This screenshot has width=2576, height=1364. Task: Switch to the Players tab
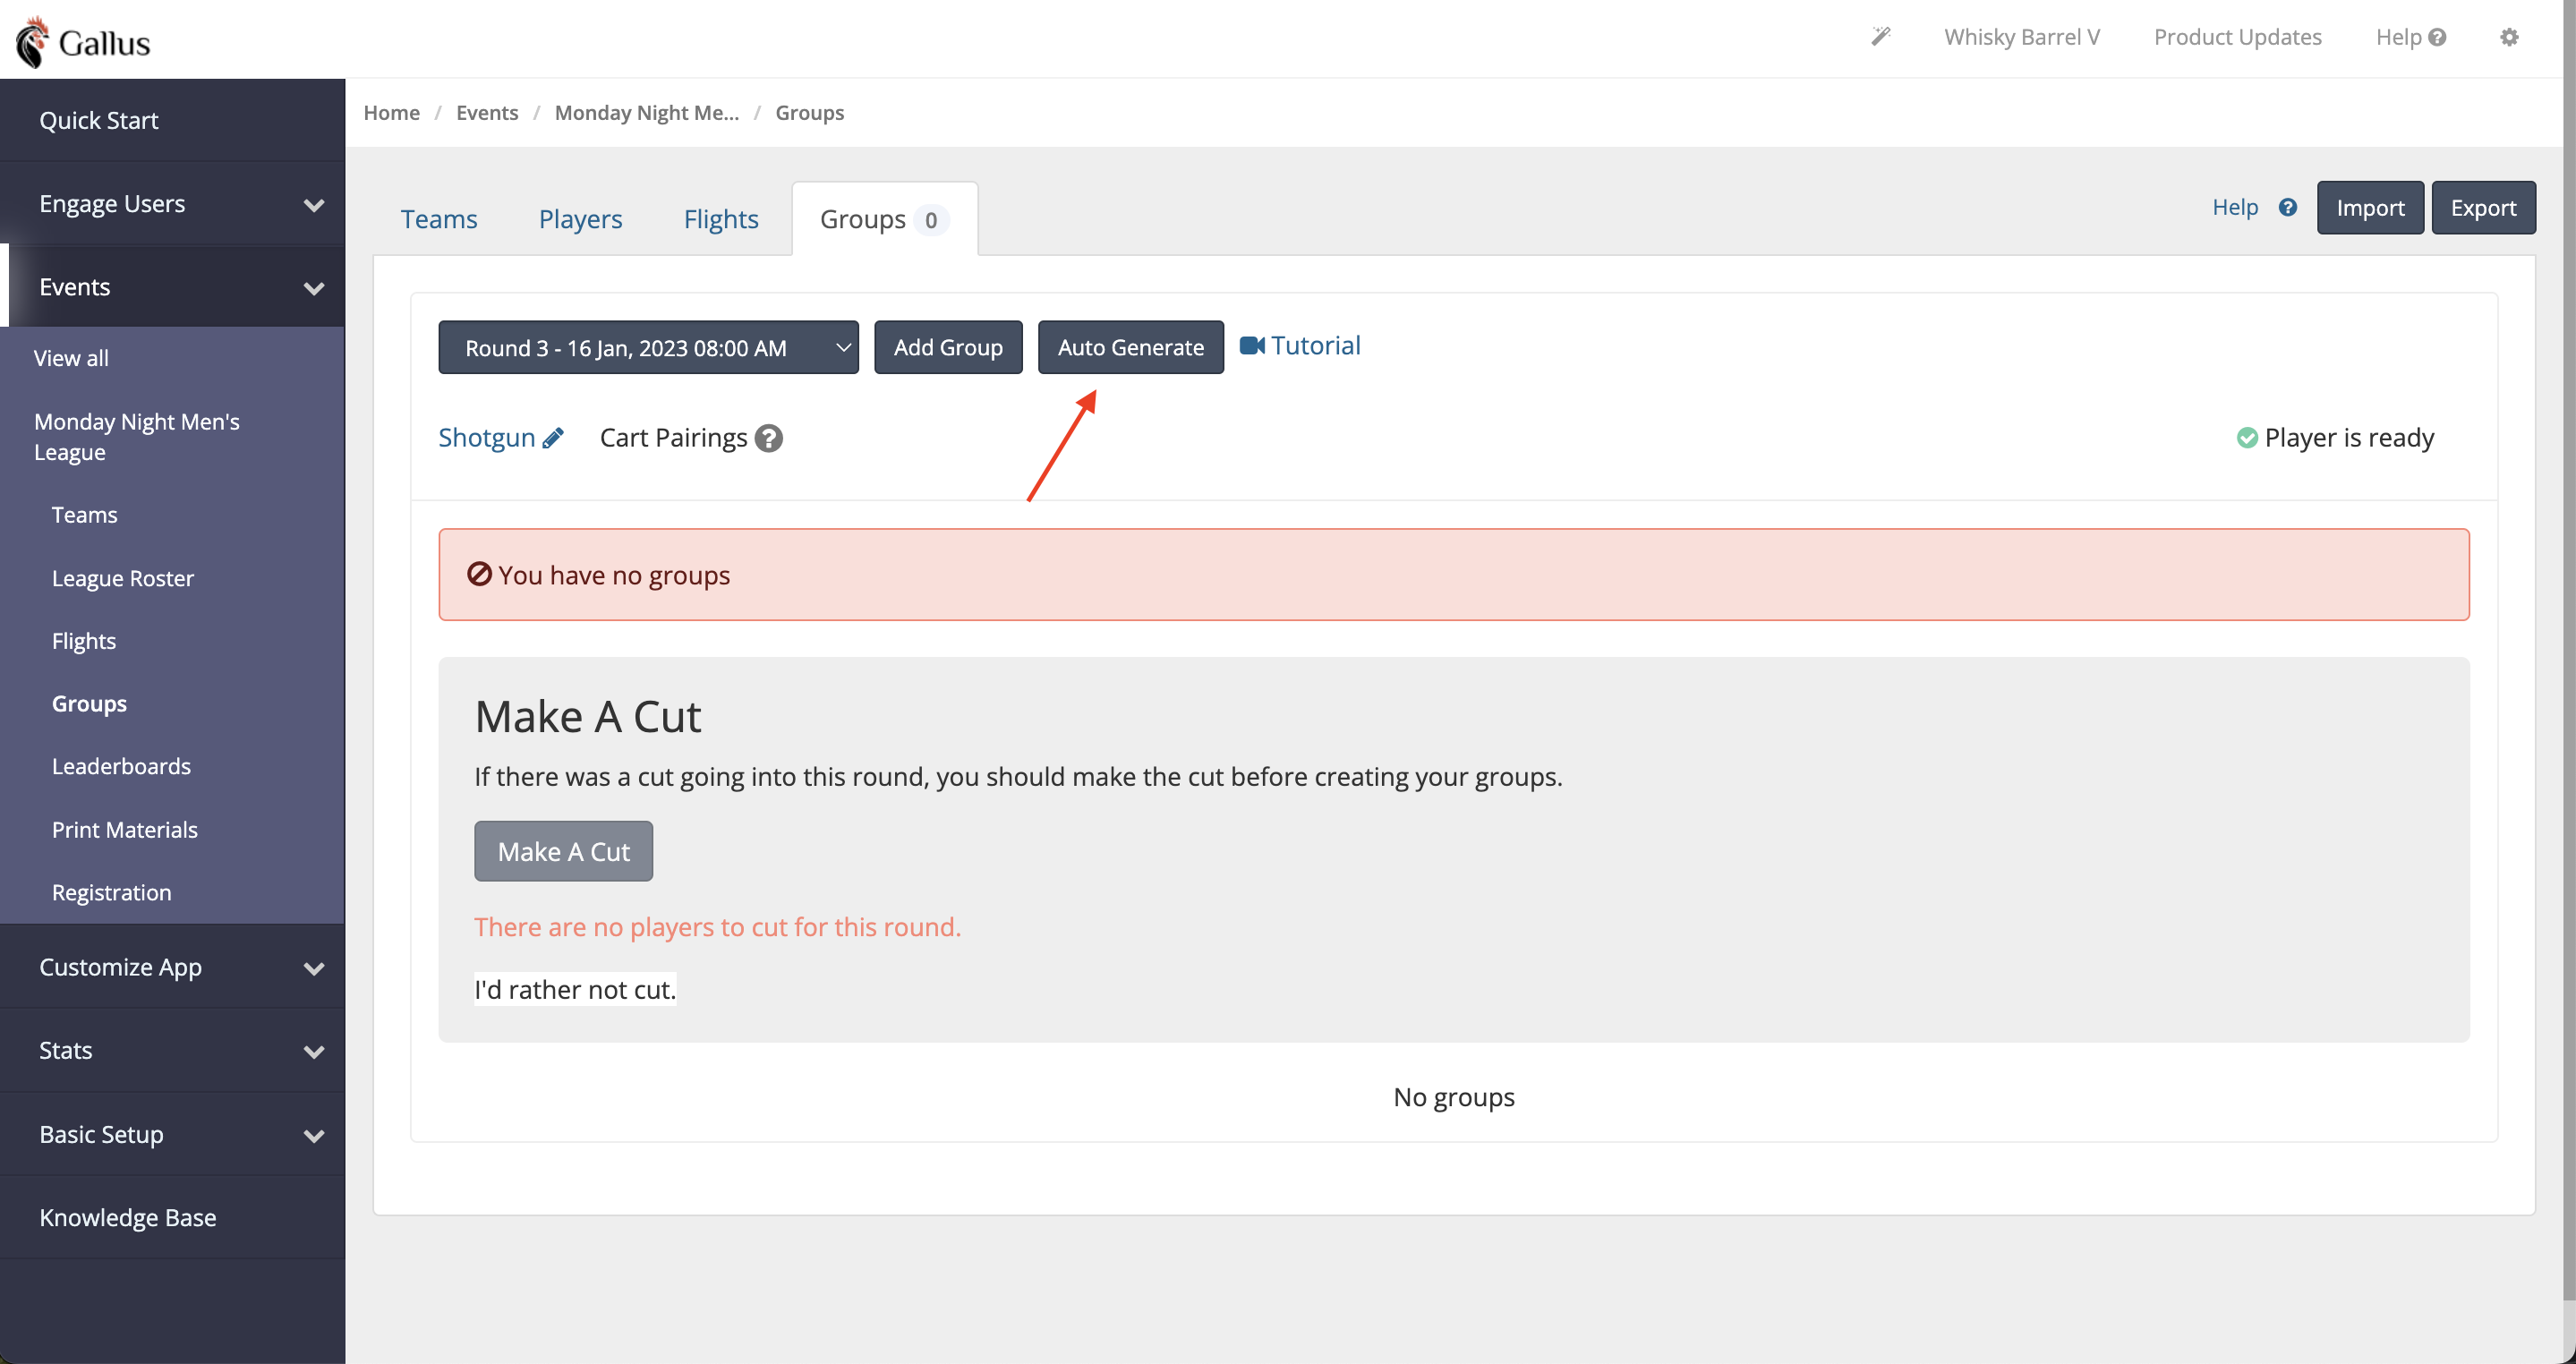tap(580, 219)
